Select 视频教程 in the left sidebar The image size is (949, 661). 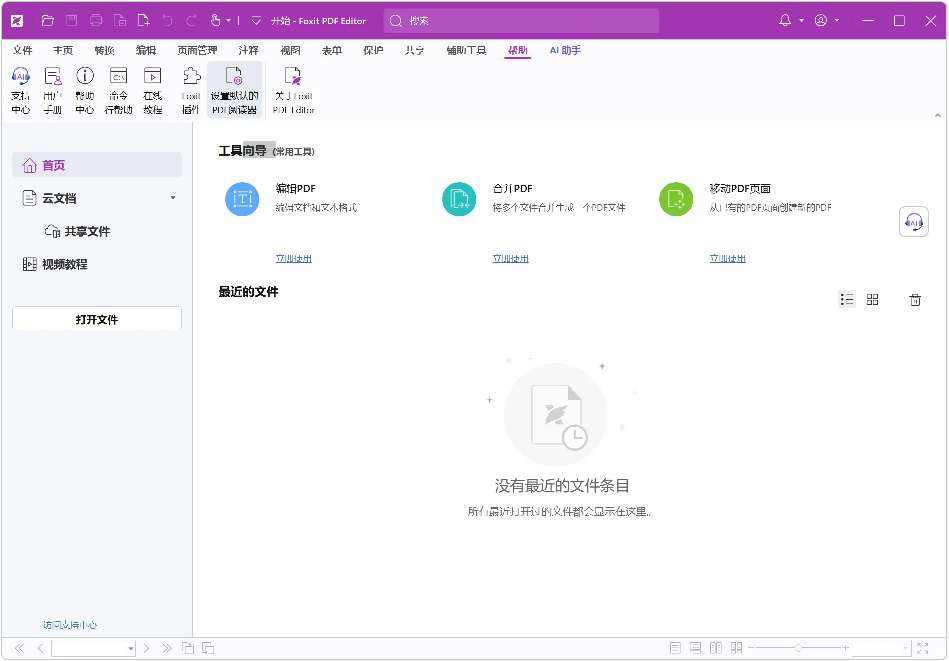coord(54,264)
